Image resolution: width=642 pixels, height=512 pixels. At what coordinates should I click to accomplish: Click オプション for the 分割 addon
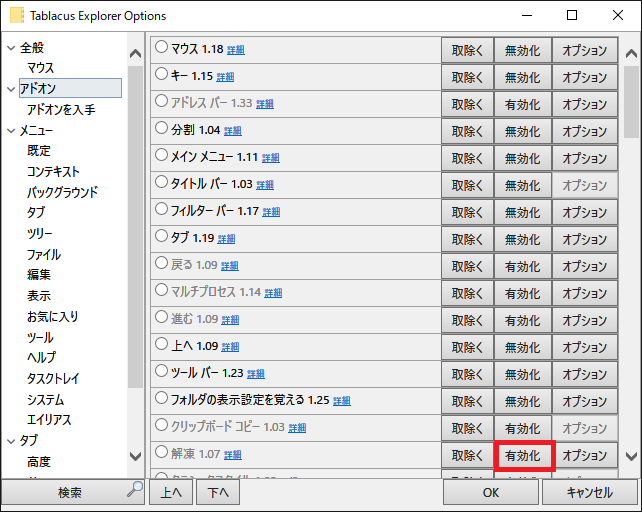coord(585,131)
